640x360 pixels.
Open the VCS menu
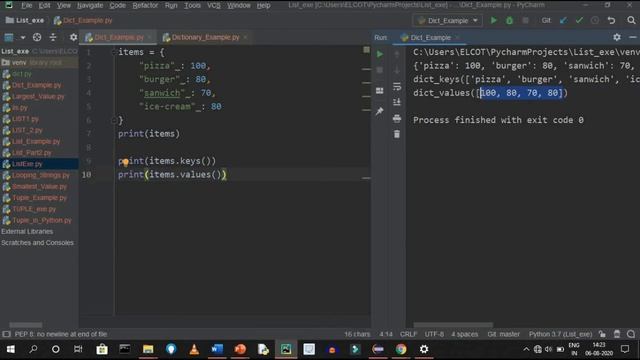point(213,5)
